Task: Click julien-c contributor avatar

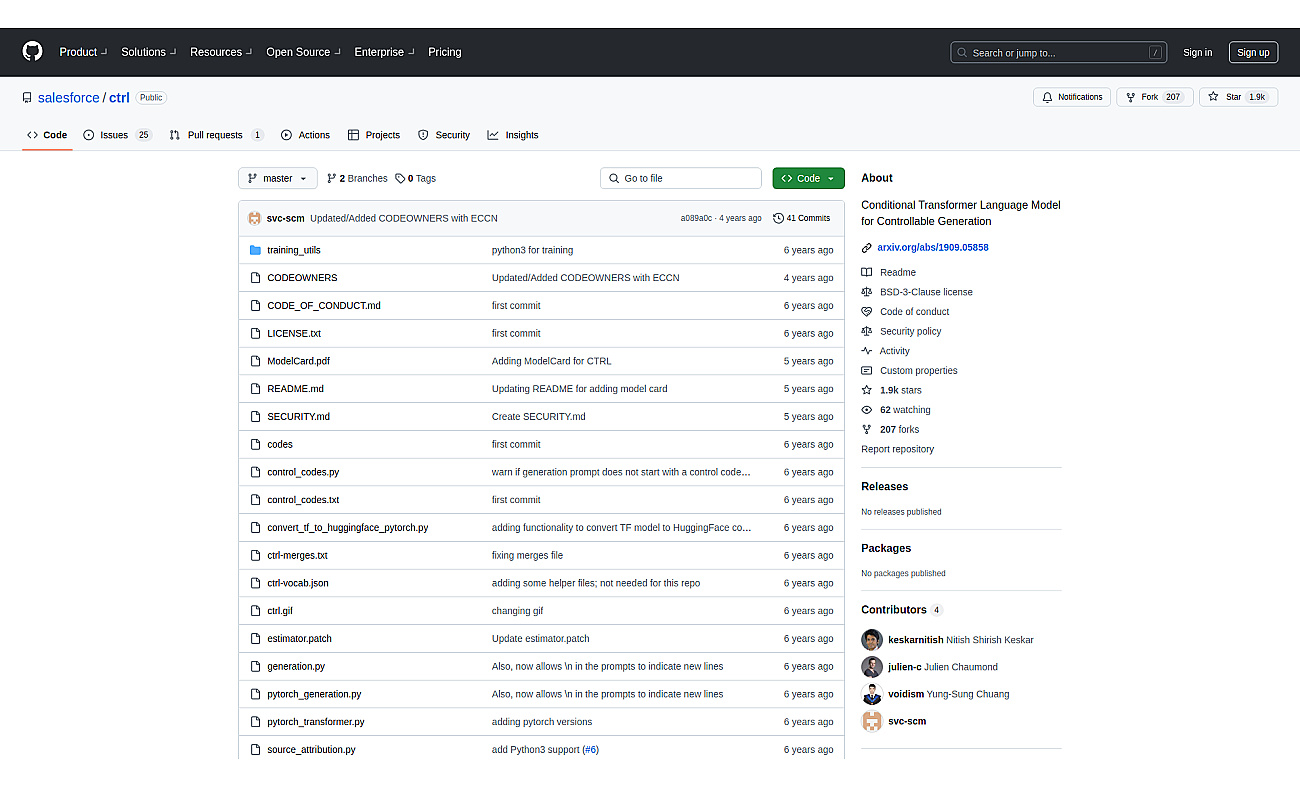Action: [x=872, y=667]
